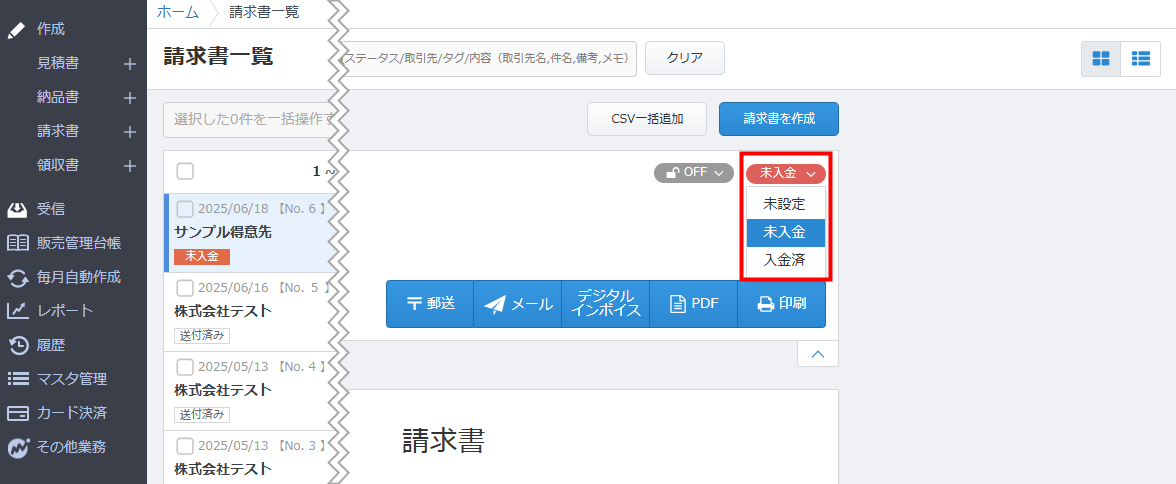1176x484 pixels.
Task: Click the 請求書を作成 button
Action: (778, 118)
